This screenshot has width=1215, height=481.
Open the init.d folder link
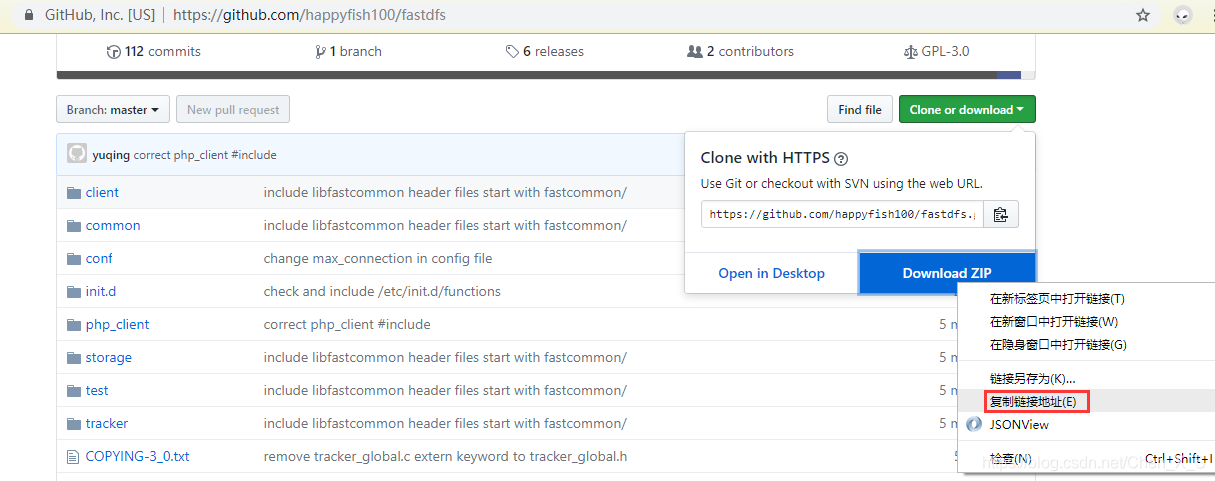(x=101, y=292)
